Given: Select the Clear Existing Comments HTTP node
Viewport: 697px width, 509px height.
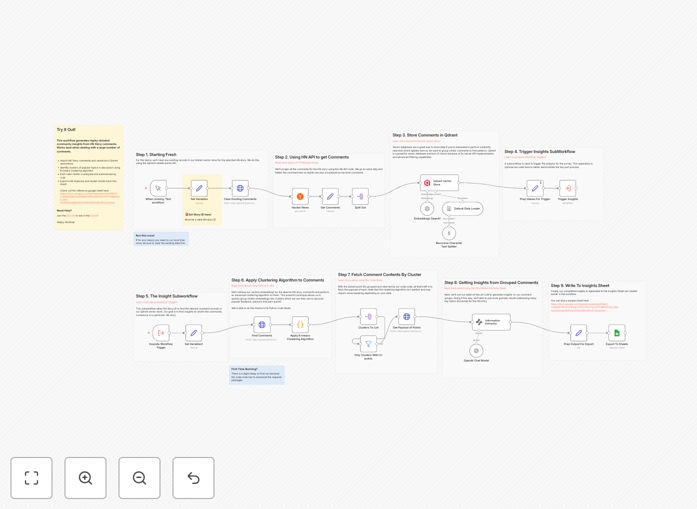Looking at the screenshot, I should pos(240,188).
